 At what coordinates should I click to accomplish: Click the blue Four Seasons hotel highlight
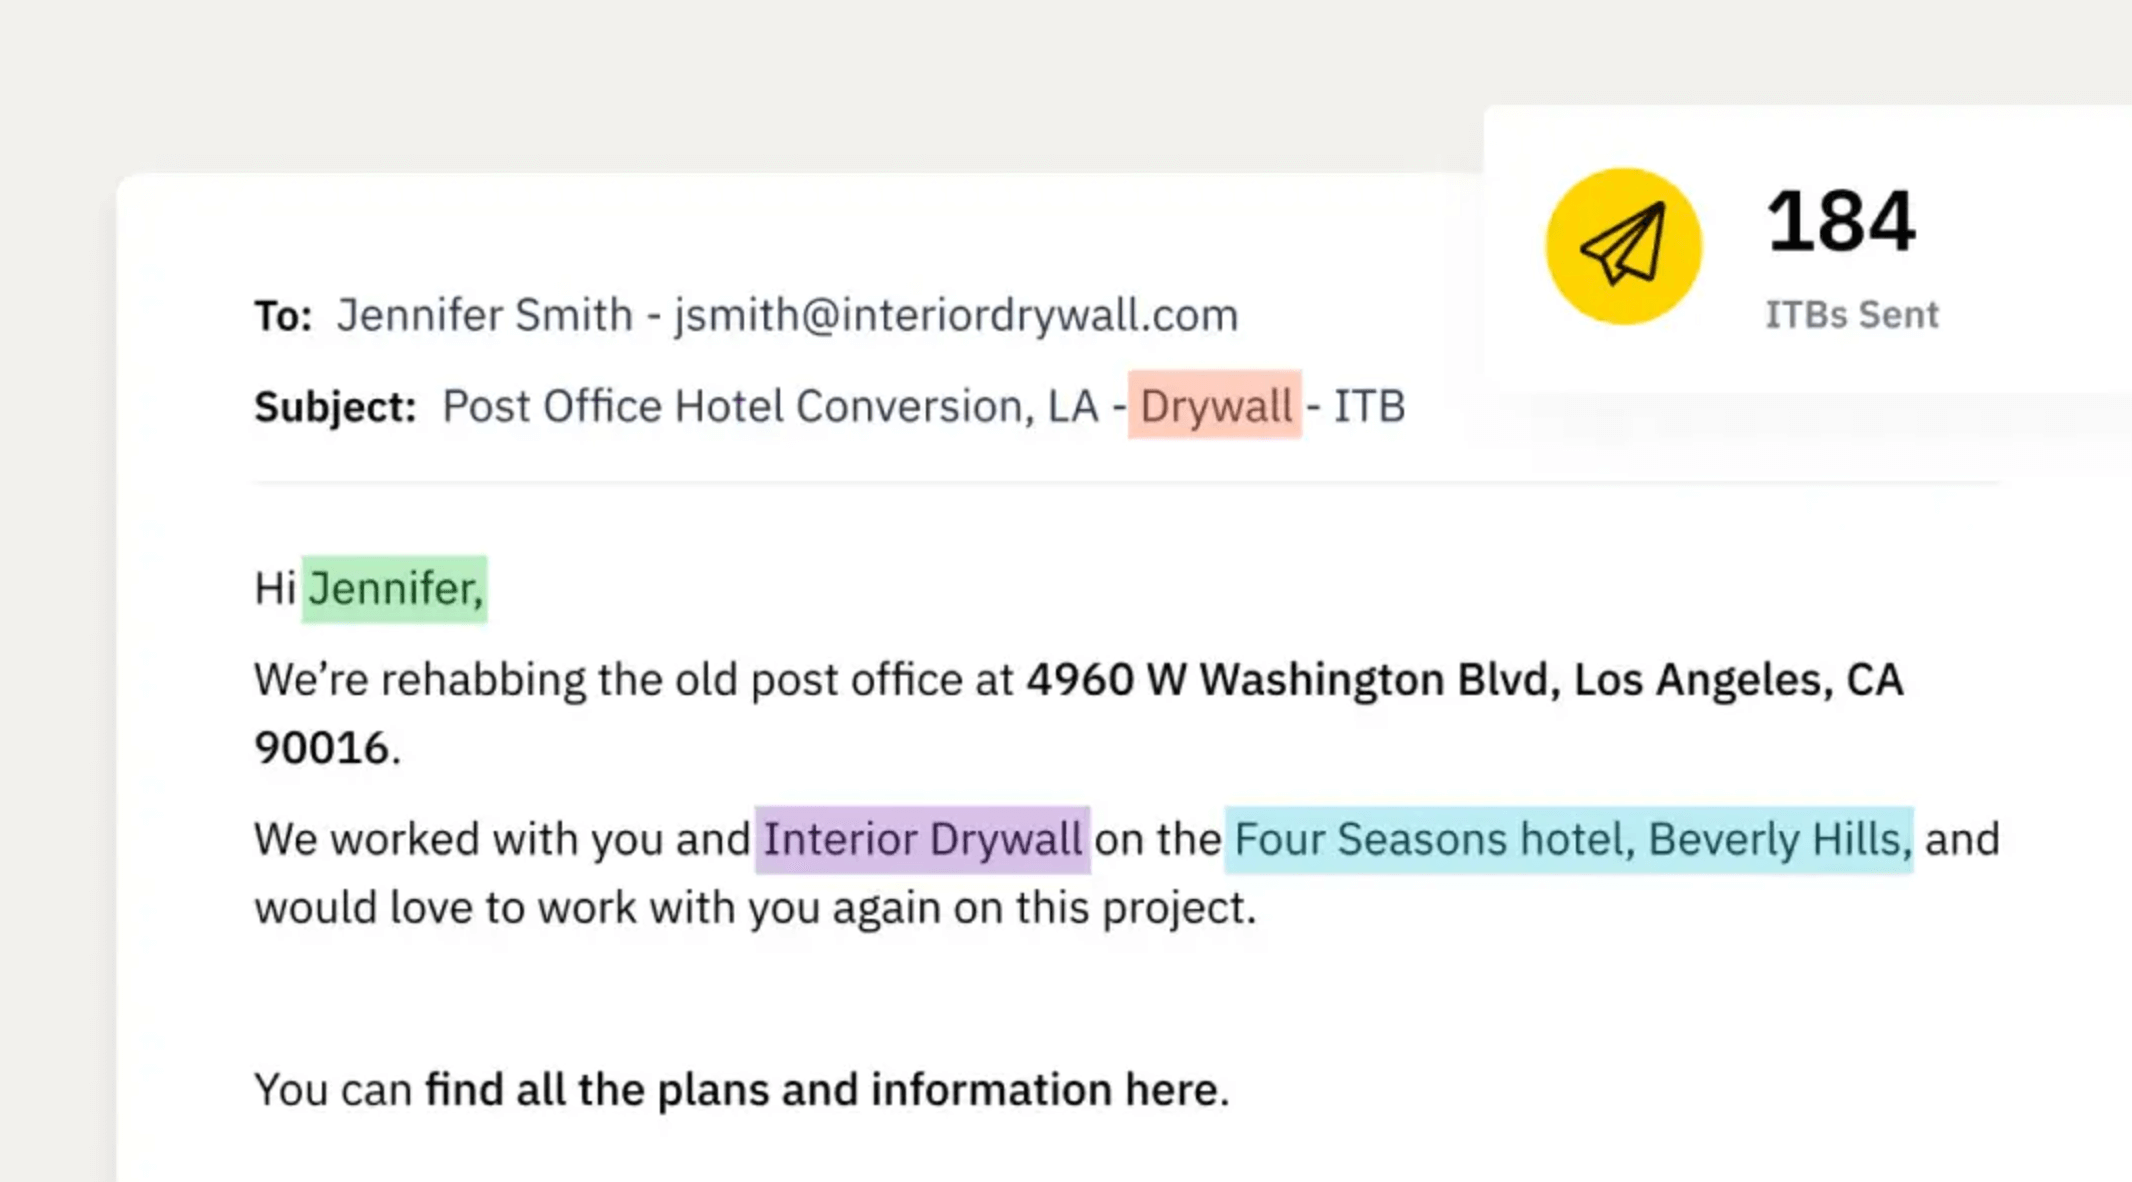point(1569,839)
